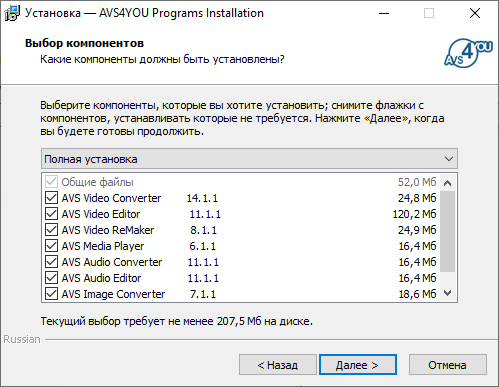The height and width of the screenshot is (387, 499).
Task: Uncheck the AVS Audio Converter checkbox
Action: point(51,262)
